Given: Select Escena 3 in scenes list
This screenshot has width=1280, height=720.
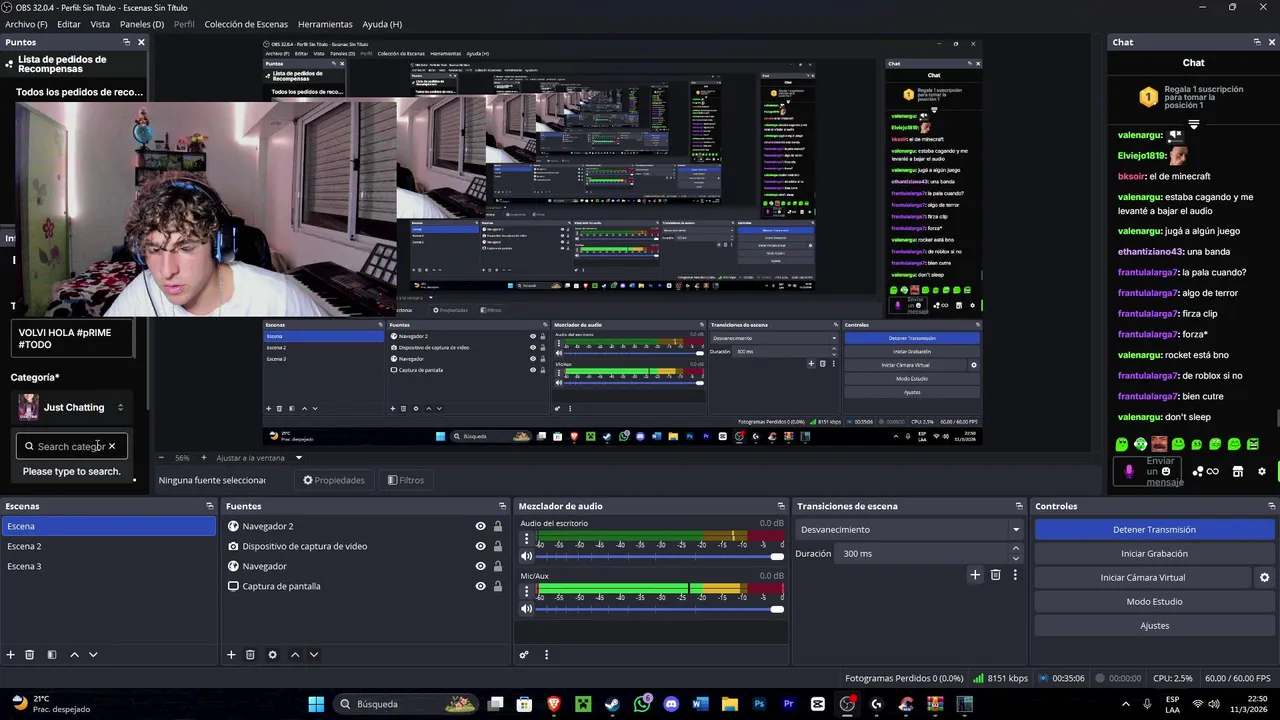Looking at the screenshot, I should tap(108, 566).
